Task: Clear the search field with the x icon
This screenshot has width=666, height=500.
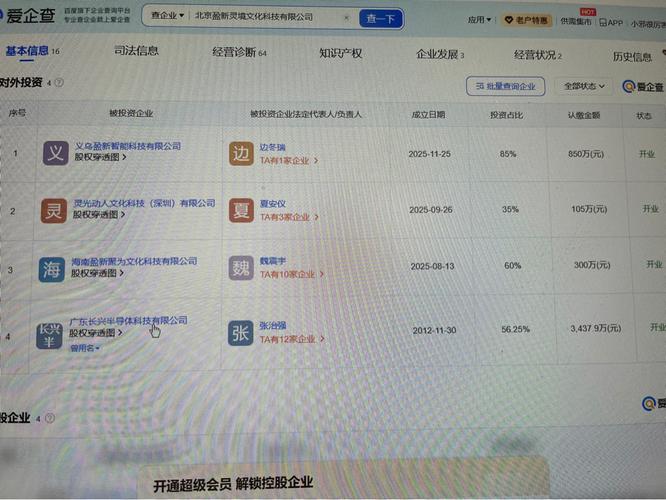Action: pos(347,18)
